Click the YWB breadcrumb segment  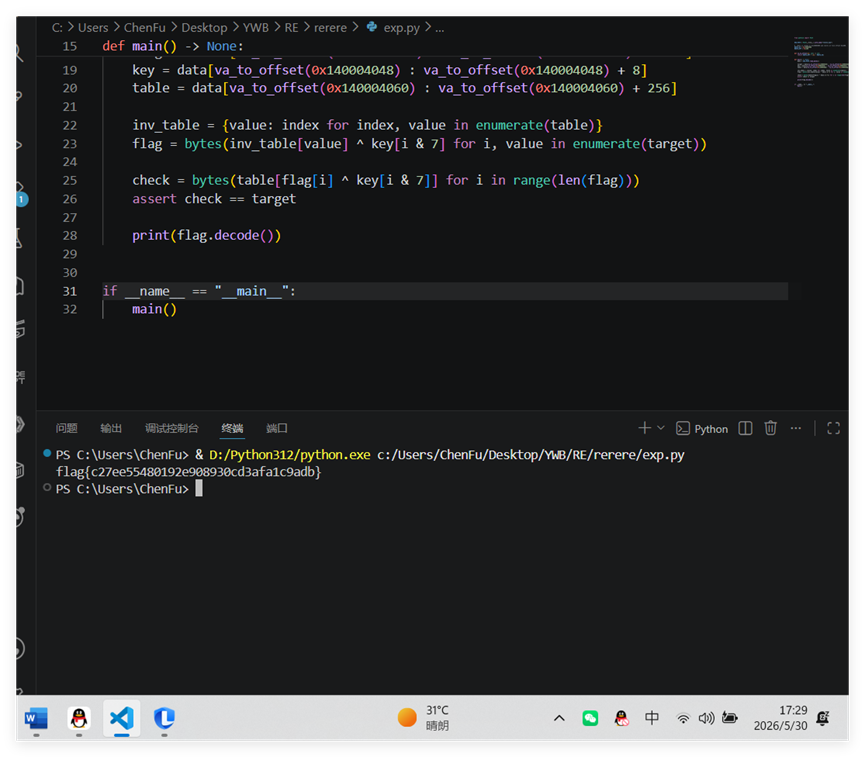pyautogui.click(x=256, y=28)
